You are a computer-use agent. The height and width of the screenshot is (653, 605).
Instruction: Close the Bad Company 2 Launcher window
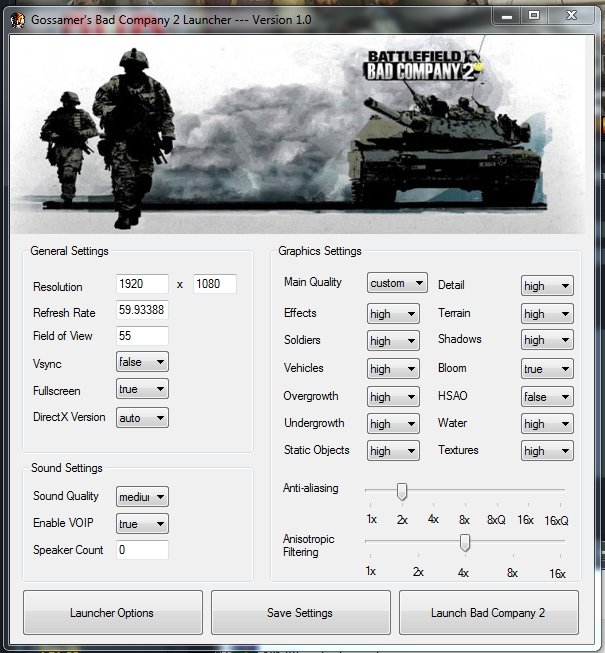(x=571, y=16)
